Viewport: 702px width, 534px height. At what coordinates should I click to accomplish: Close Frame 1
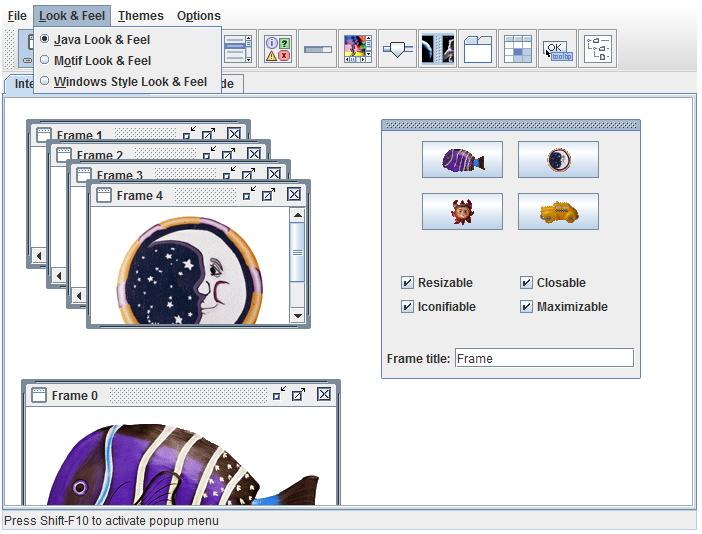[x=234, y=133]
